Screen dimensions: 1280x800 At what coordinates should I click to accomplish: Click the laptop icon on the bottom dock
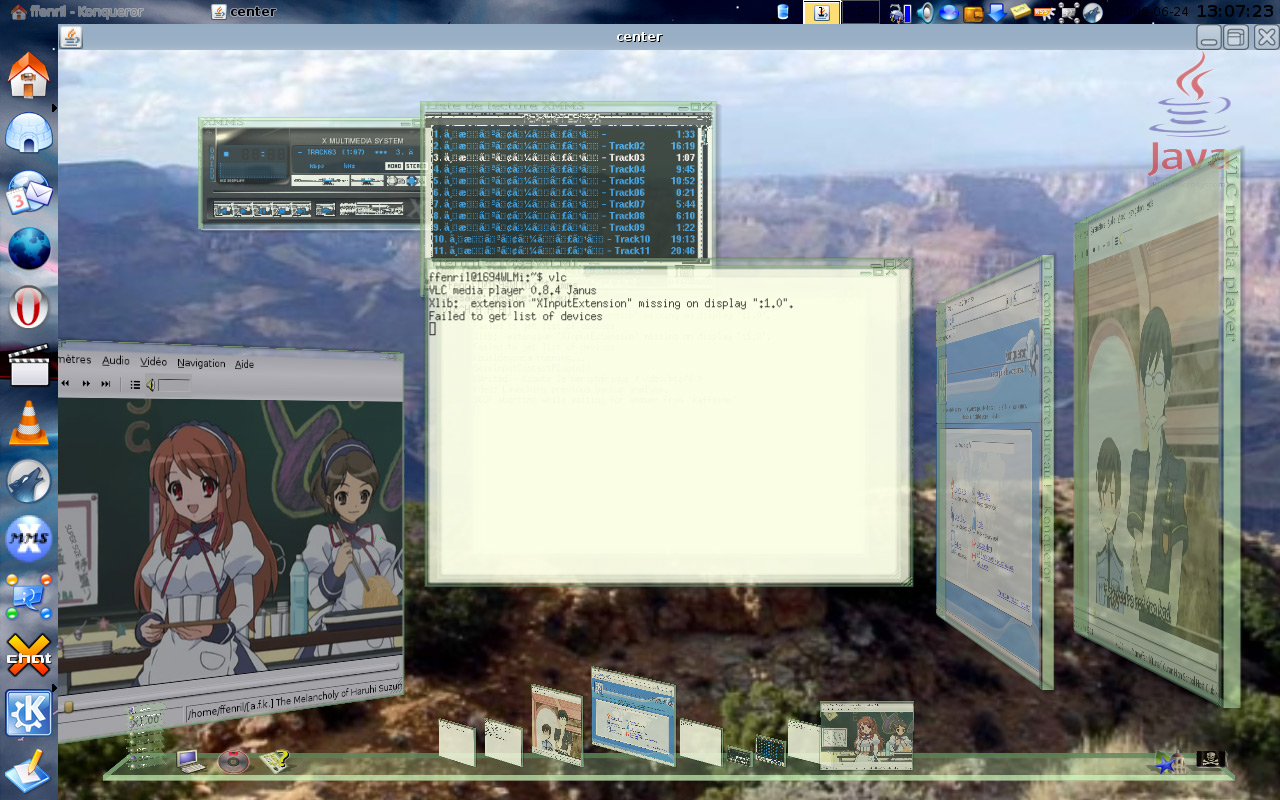pos(190,761)
